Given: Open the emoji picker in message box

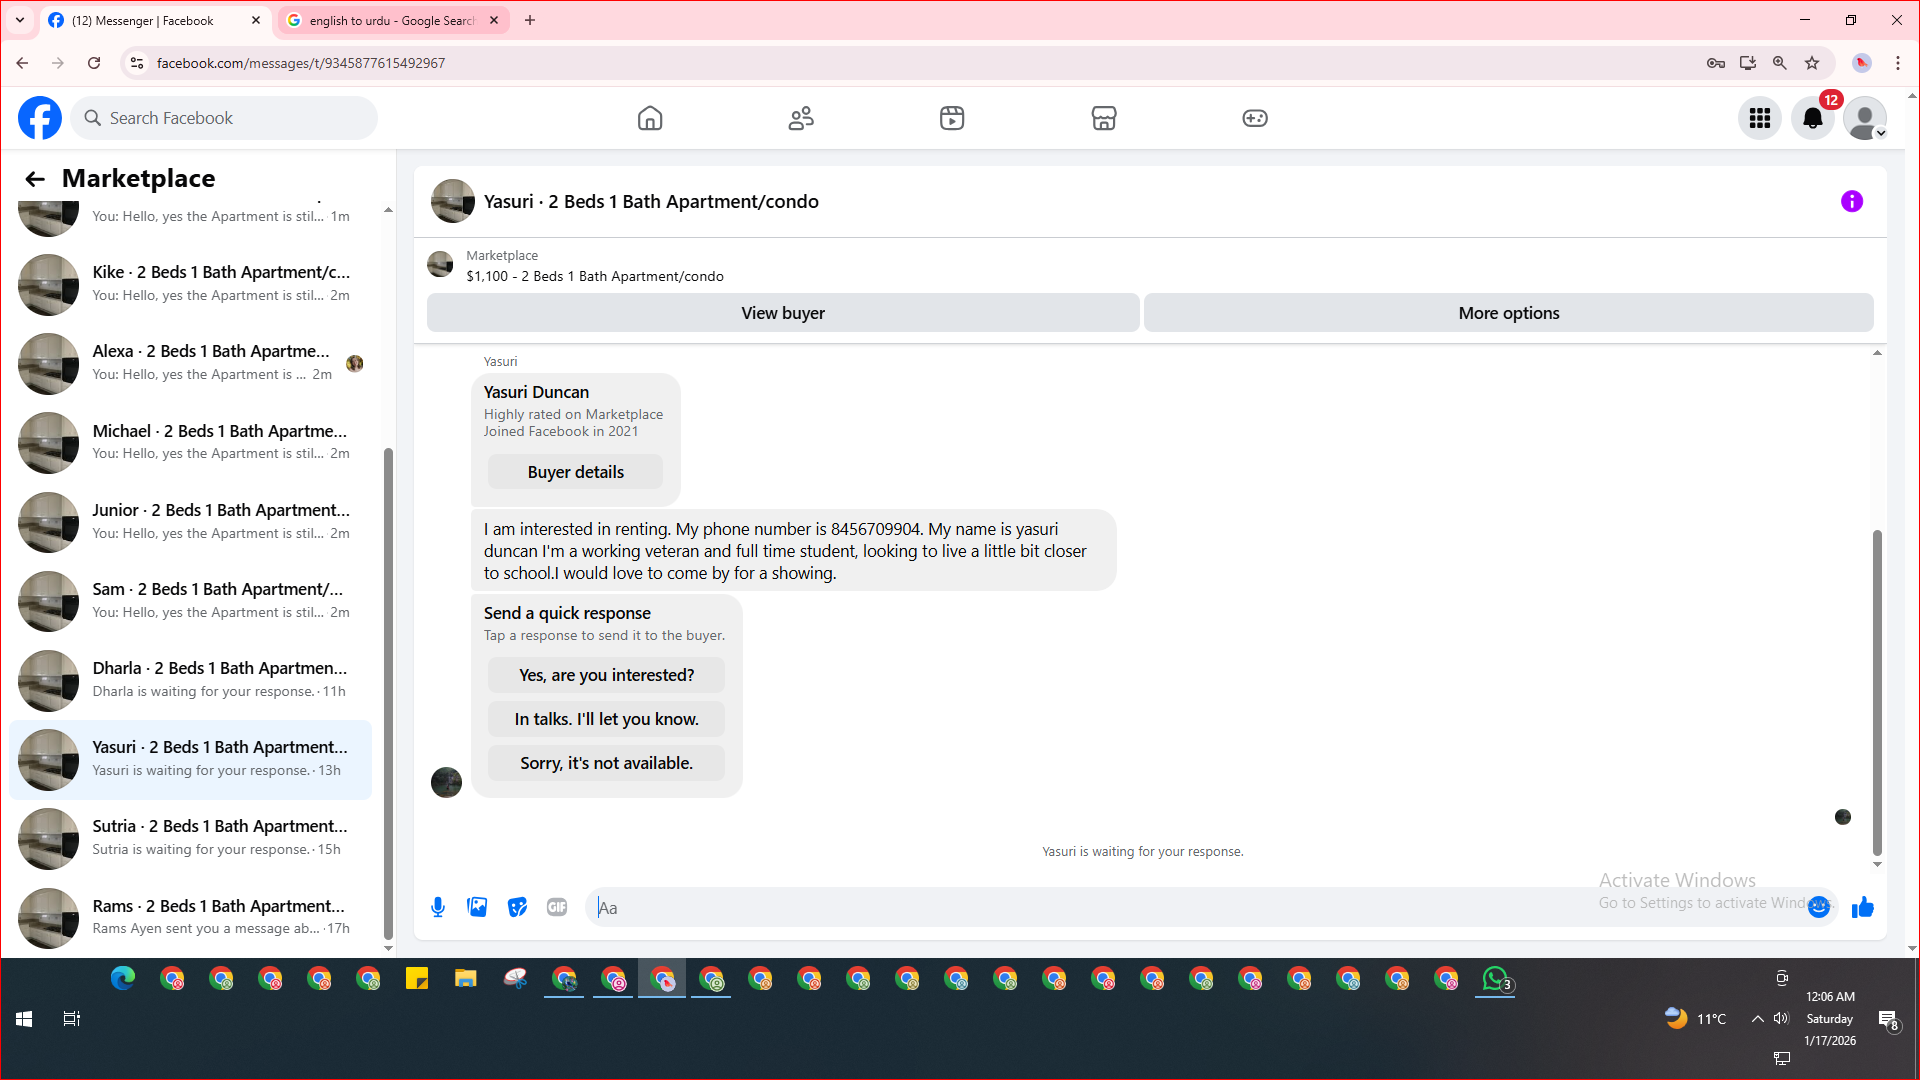Looking at the screenshot, I should (x=1819, y=907).
